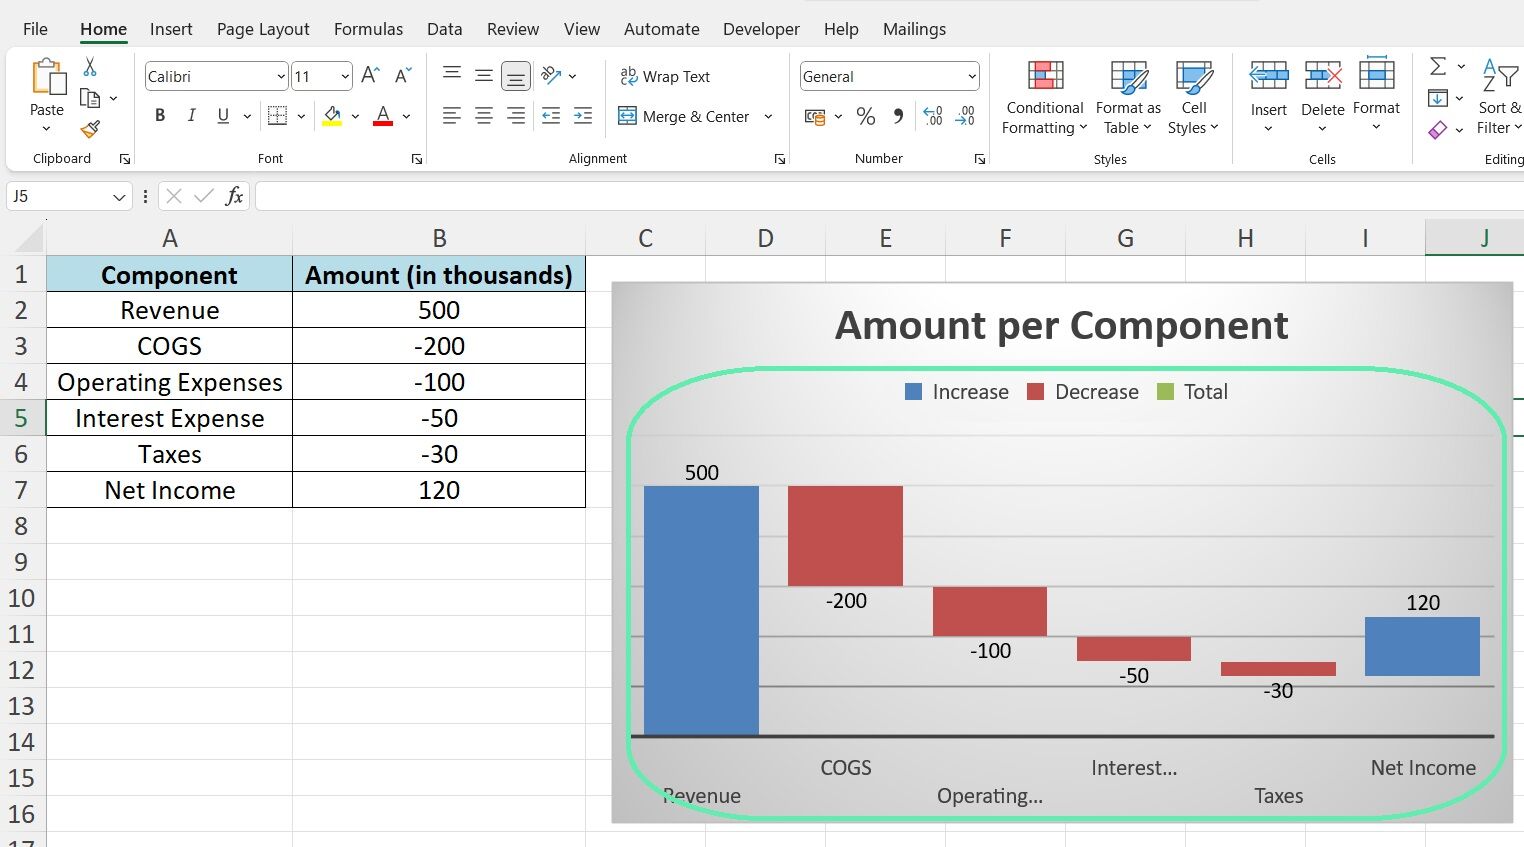
Task: Apply Percent Style format
Action: click(x=866, y=117)
